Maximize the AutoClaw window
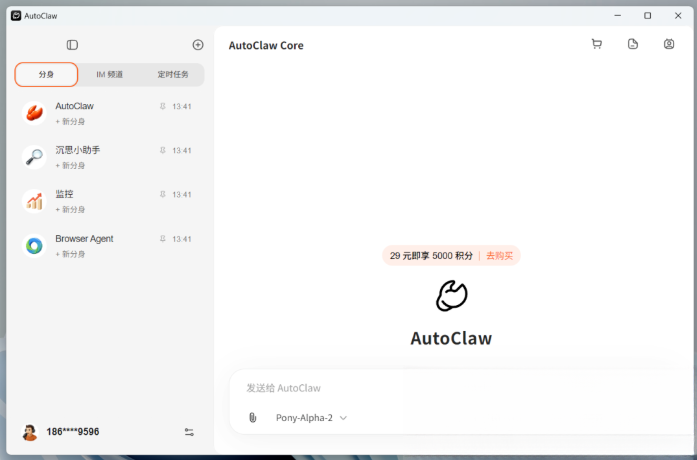The image size is (697, 460). click(x=647, y=16)
